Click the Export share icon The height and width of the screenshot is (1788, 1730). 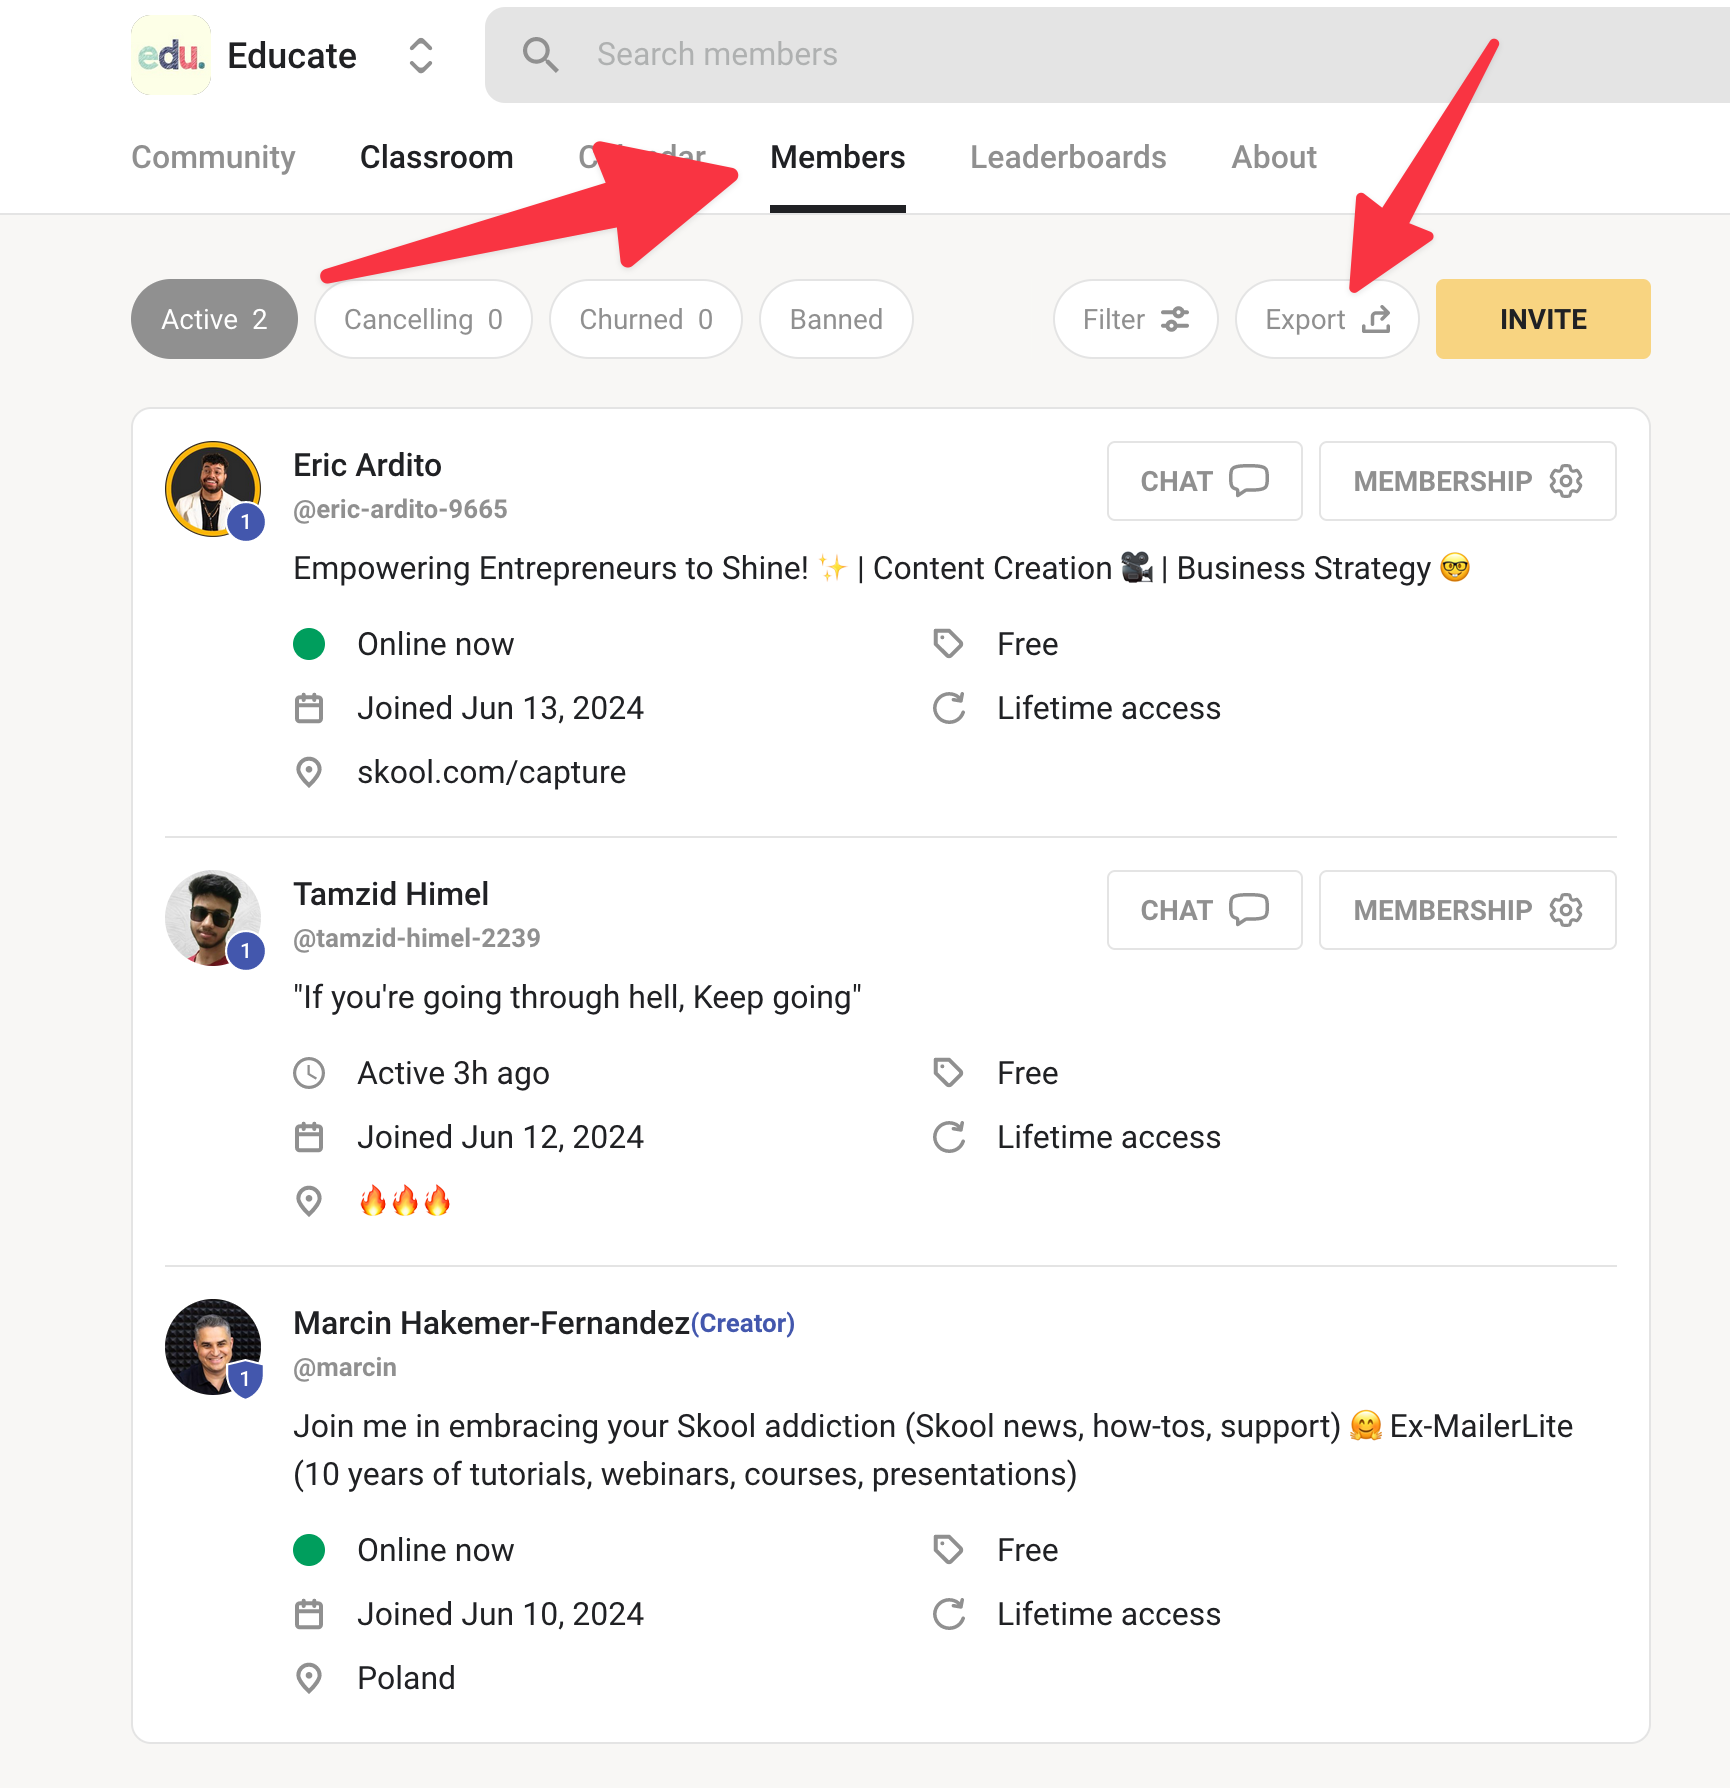(x=1379, y=319)
